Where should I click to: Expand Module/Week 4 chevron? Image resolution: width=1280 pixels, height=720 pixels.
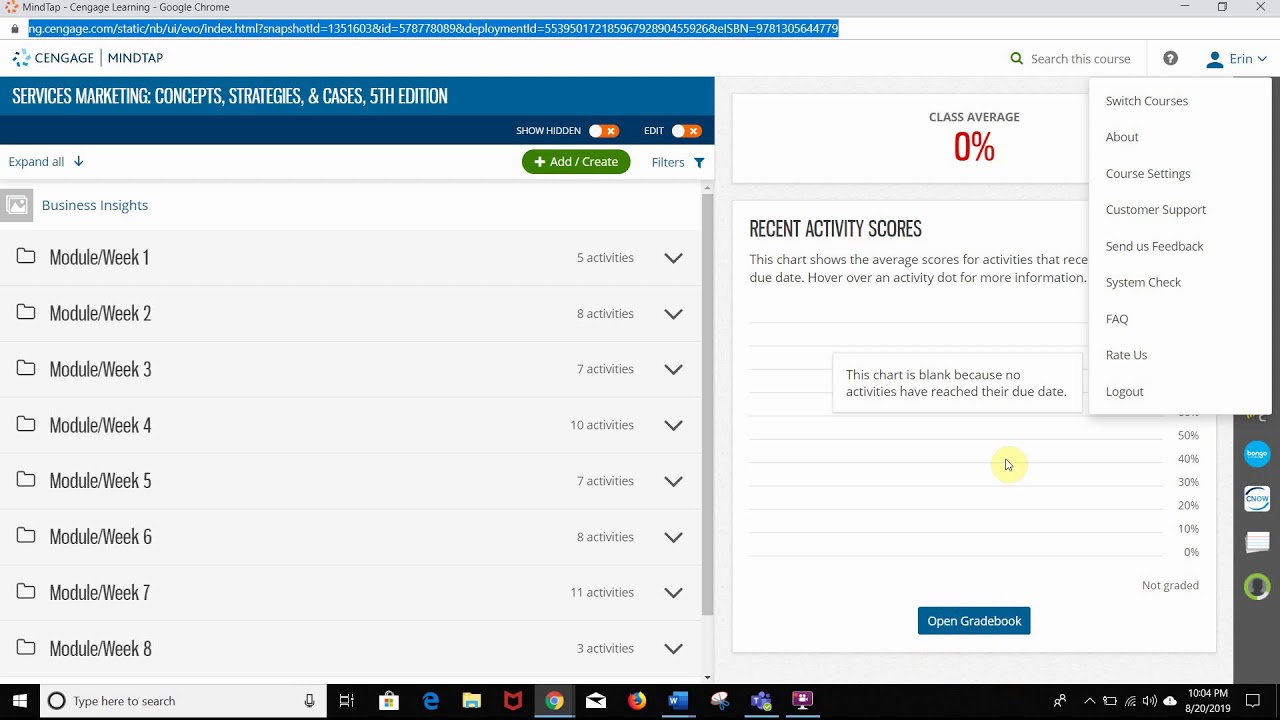click(x=674, y=425)
